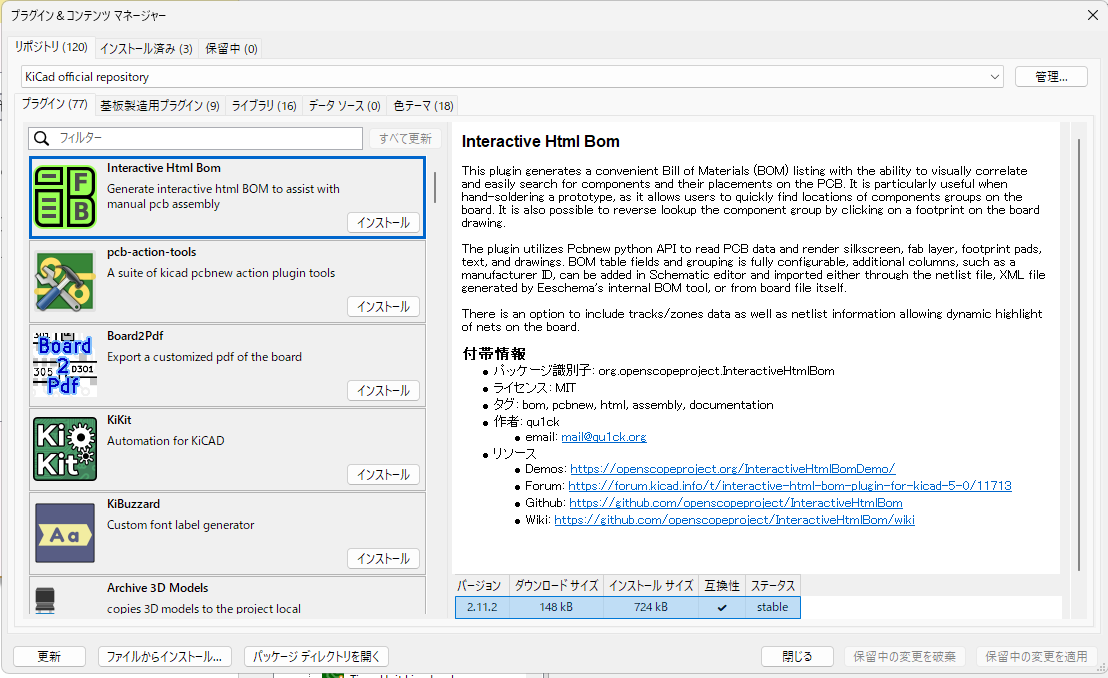
Task: Focus the フィルター search field
Action: pos(196,138)
